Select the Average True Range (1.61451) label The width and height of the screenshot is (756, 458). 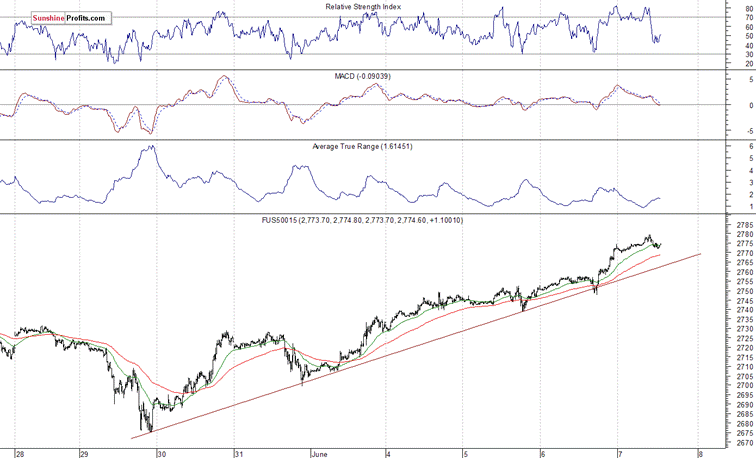[363, 147]
